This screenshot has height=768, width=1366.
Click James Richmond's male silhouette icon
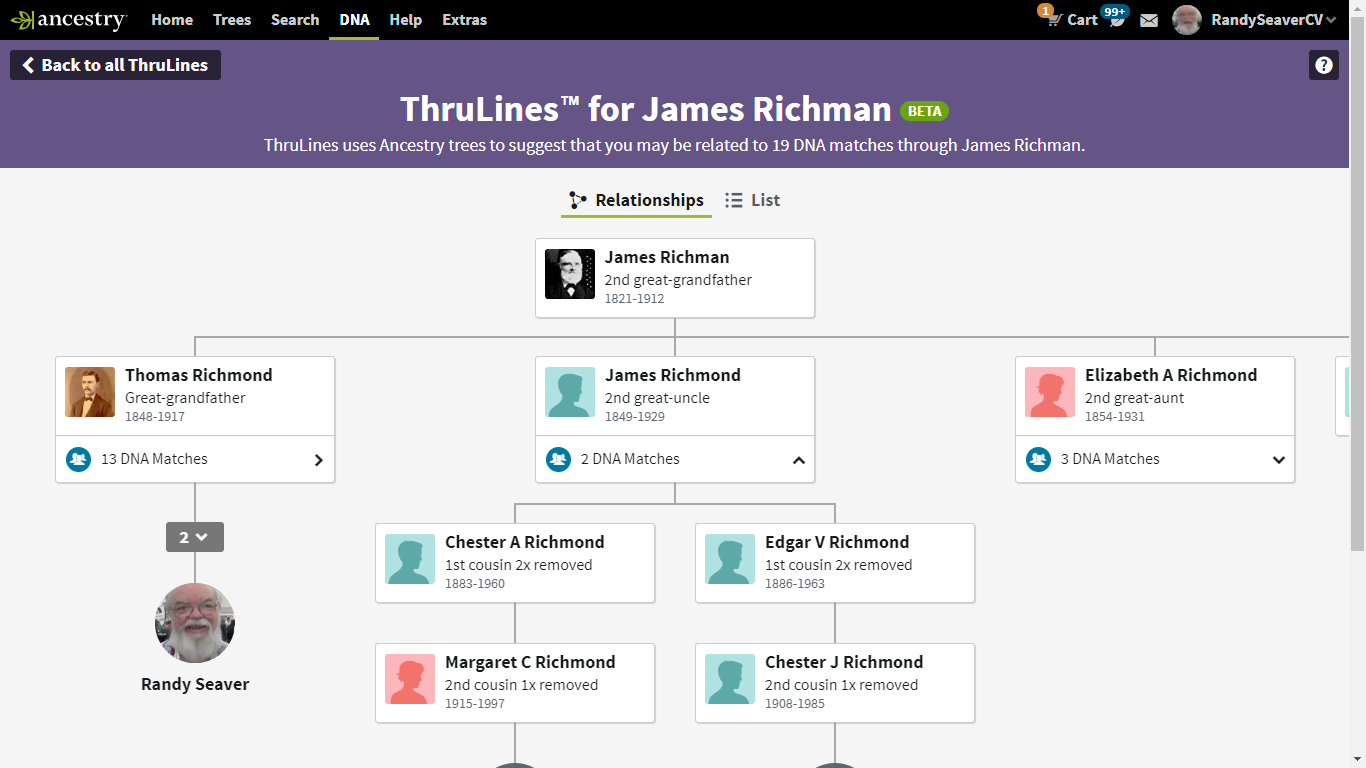pos(570,392)
